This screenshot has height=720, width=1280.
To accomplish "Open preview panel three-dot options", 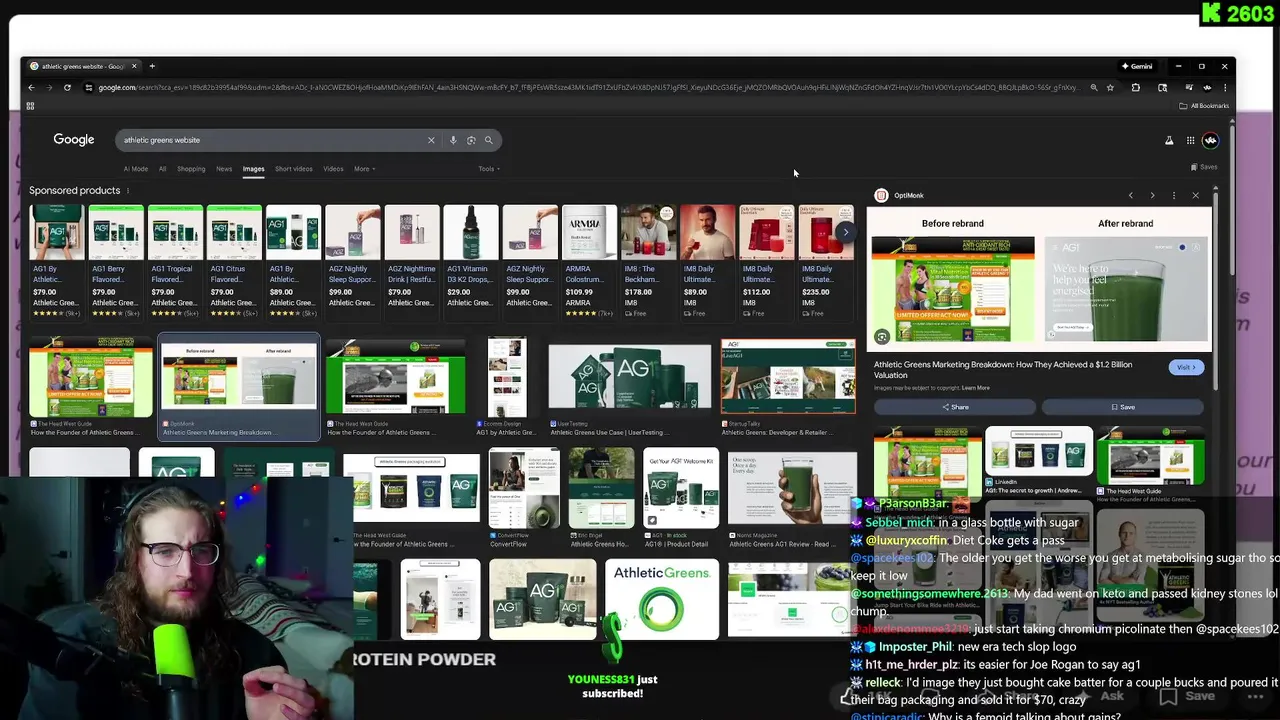I will pyautogui.click(x=1174, y=196).
